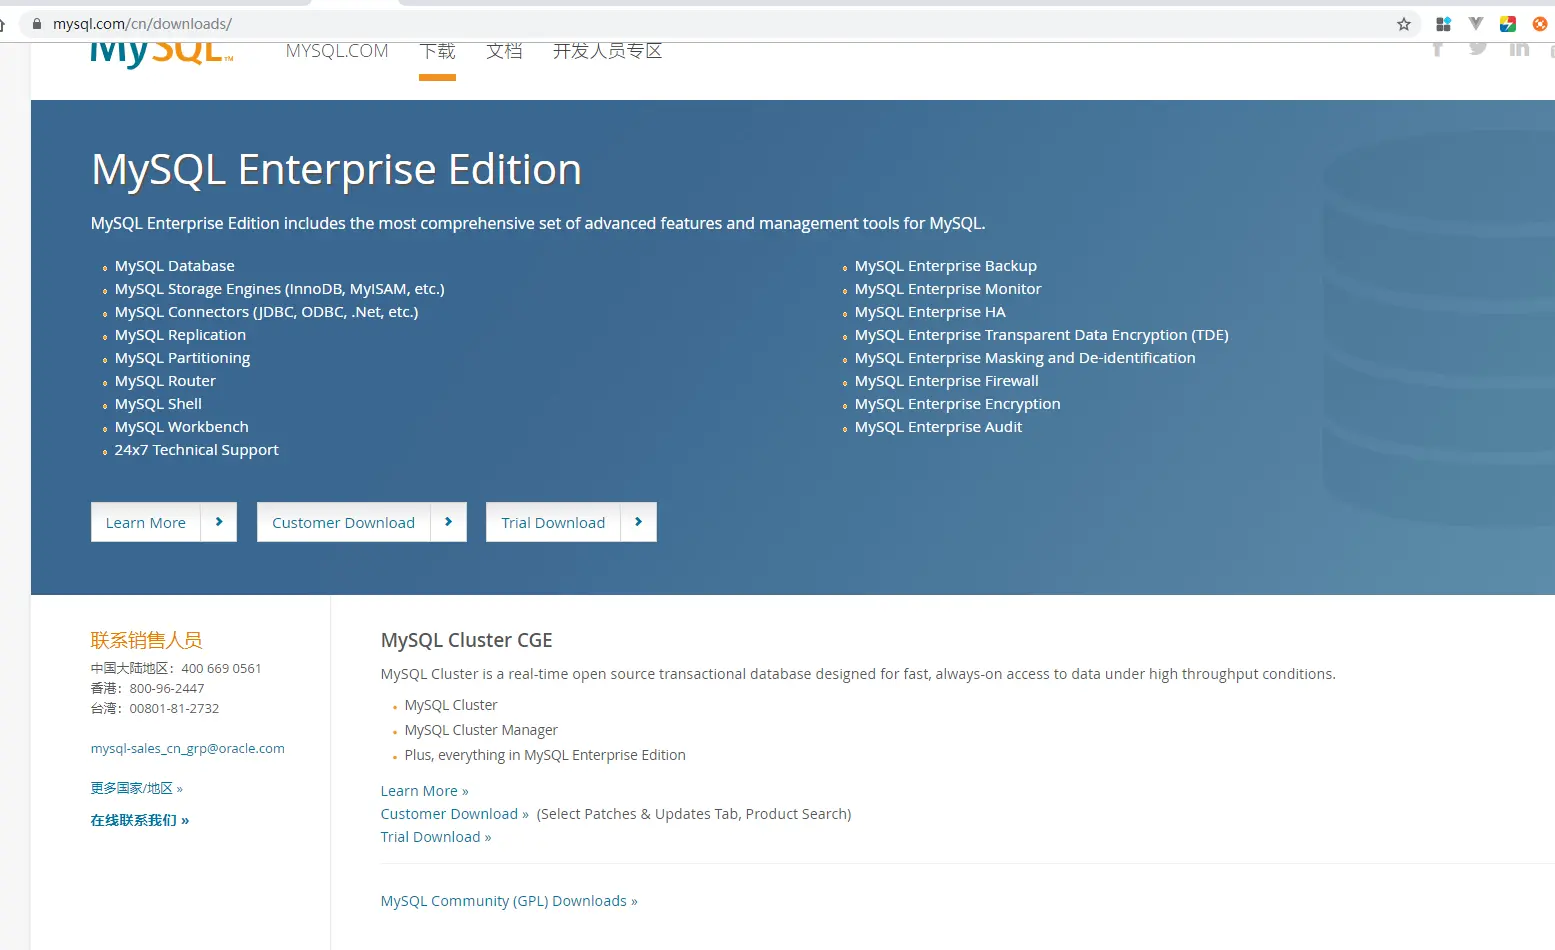Screen dimensions: 1555x950
Task: Open the grid-squares browser extension icon
Action: click(x=1443, y=24)
